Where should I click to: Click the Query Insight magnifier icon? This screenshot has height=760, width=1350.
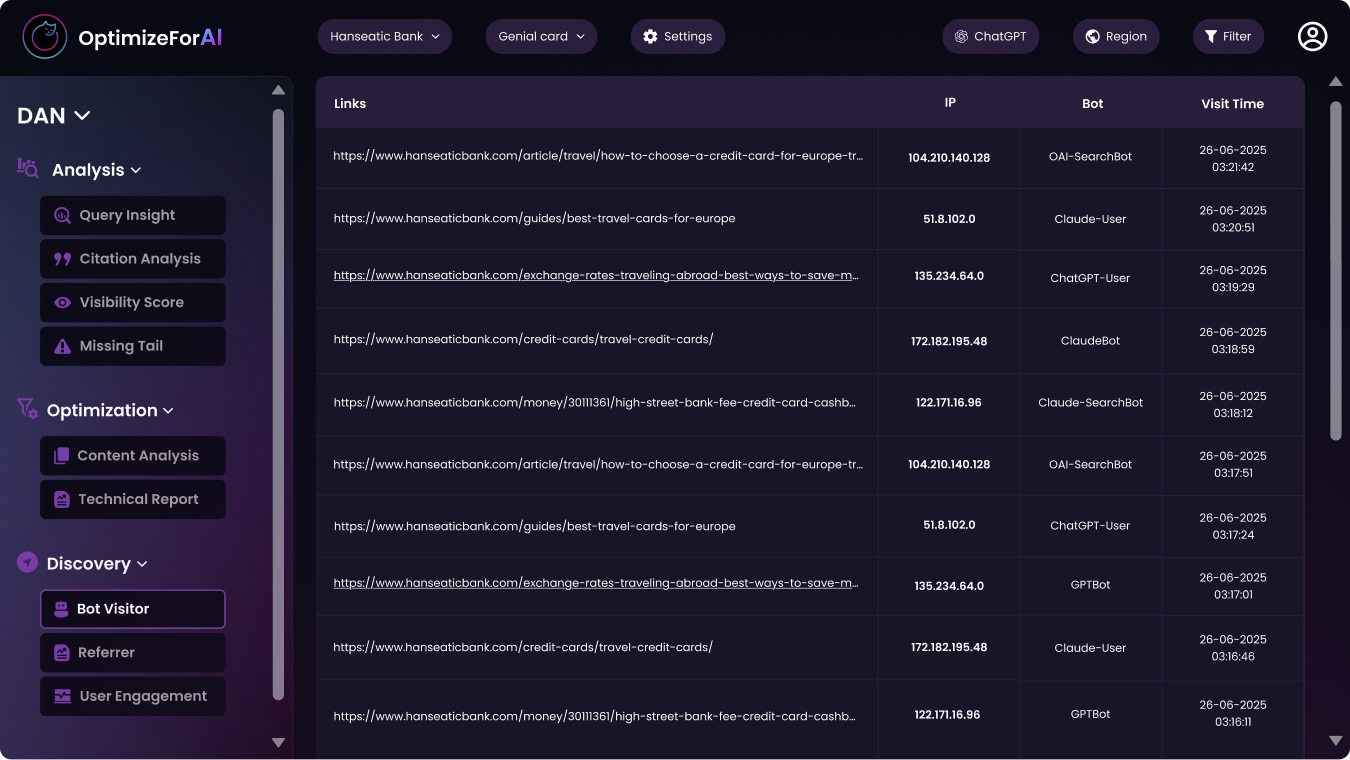62,215
